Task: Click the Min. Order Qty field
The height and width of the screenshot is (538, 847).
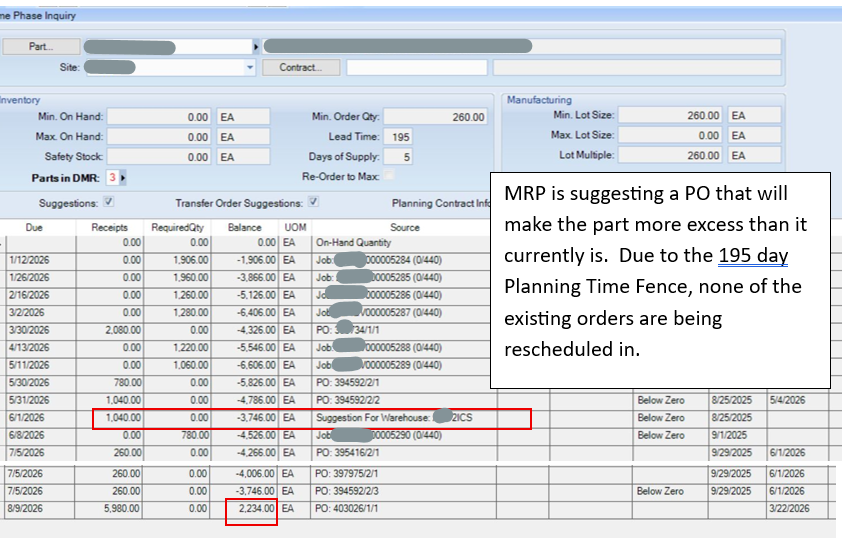Action: [x=435, y=117]
